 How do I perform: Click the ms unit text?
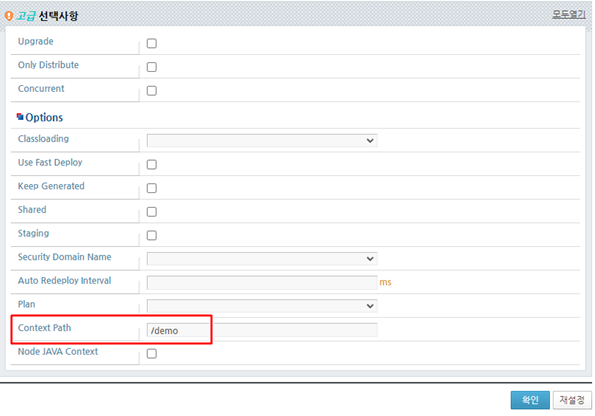[x=385, y=282]
